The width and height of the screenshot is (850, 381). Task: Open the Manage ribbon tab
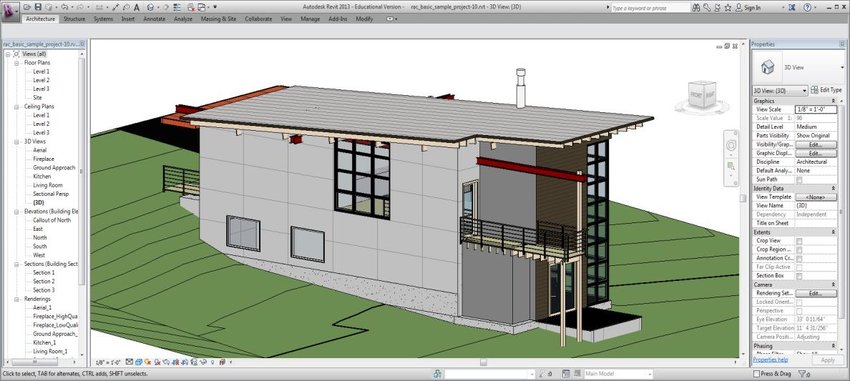310,19
